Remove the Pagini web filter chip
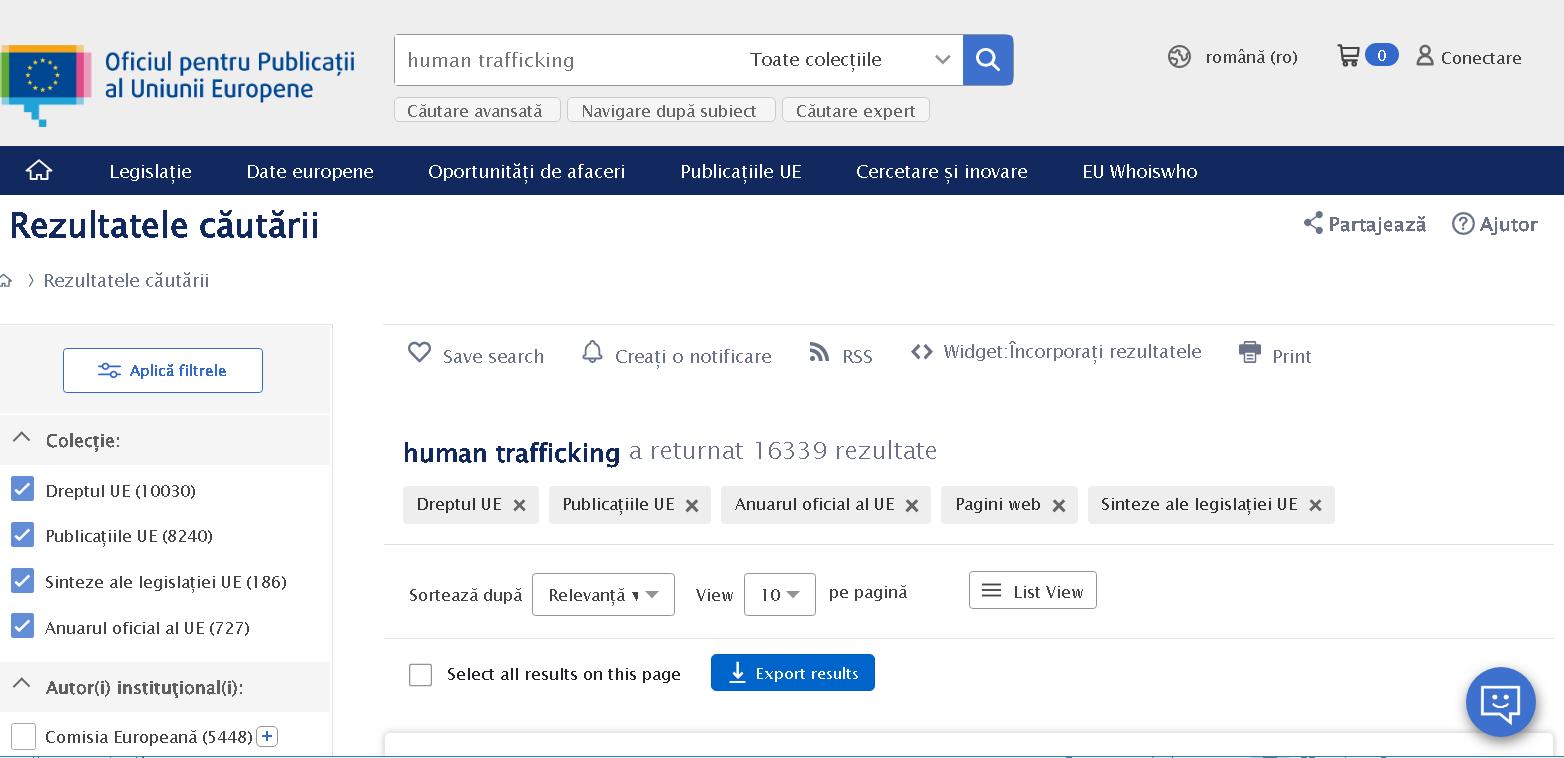 click(x=1058, y=505)
